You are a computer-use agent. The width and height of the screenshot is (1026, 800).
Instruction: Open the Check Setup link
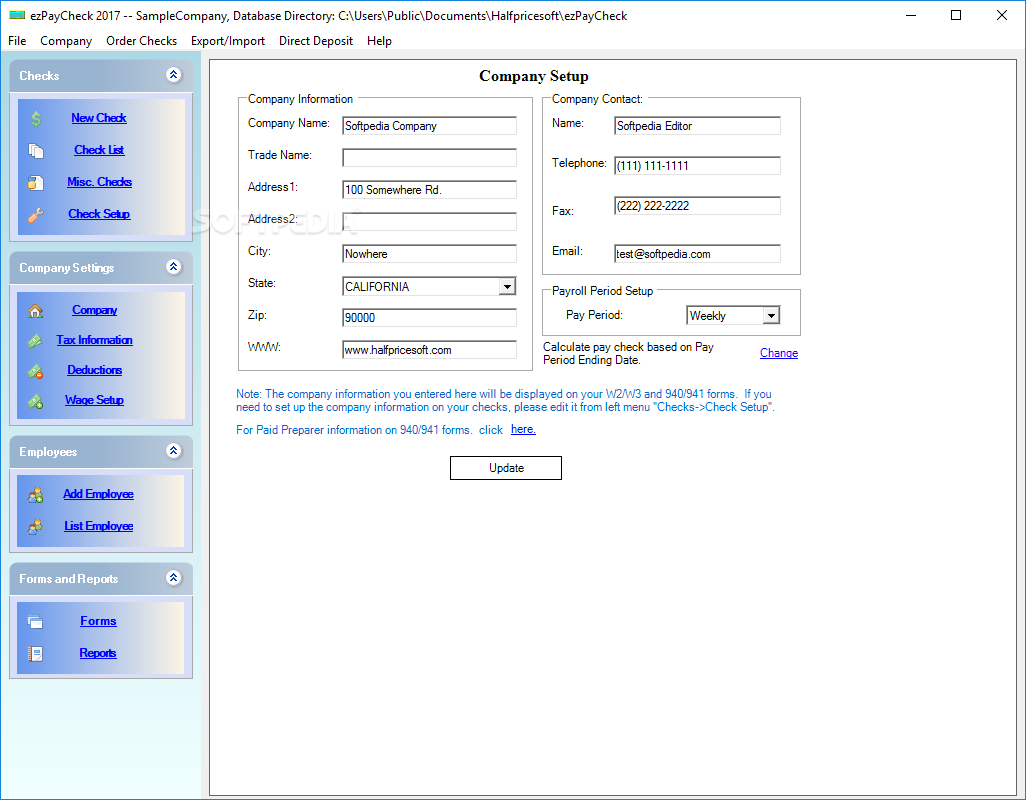[x=99, y=215]
